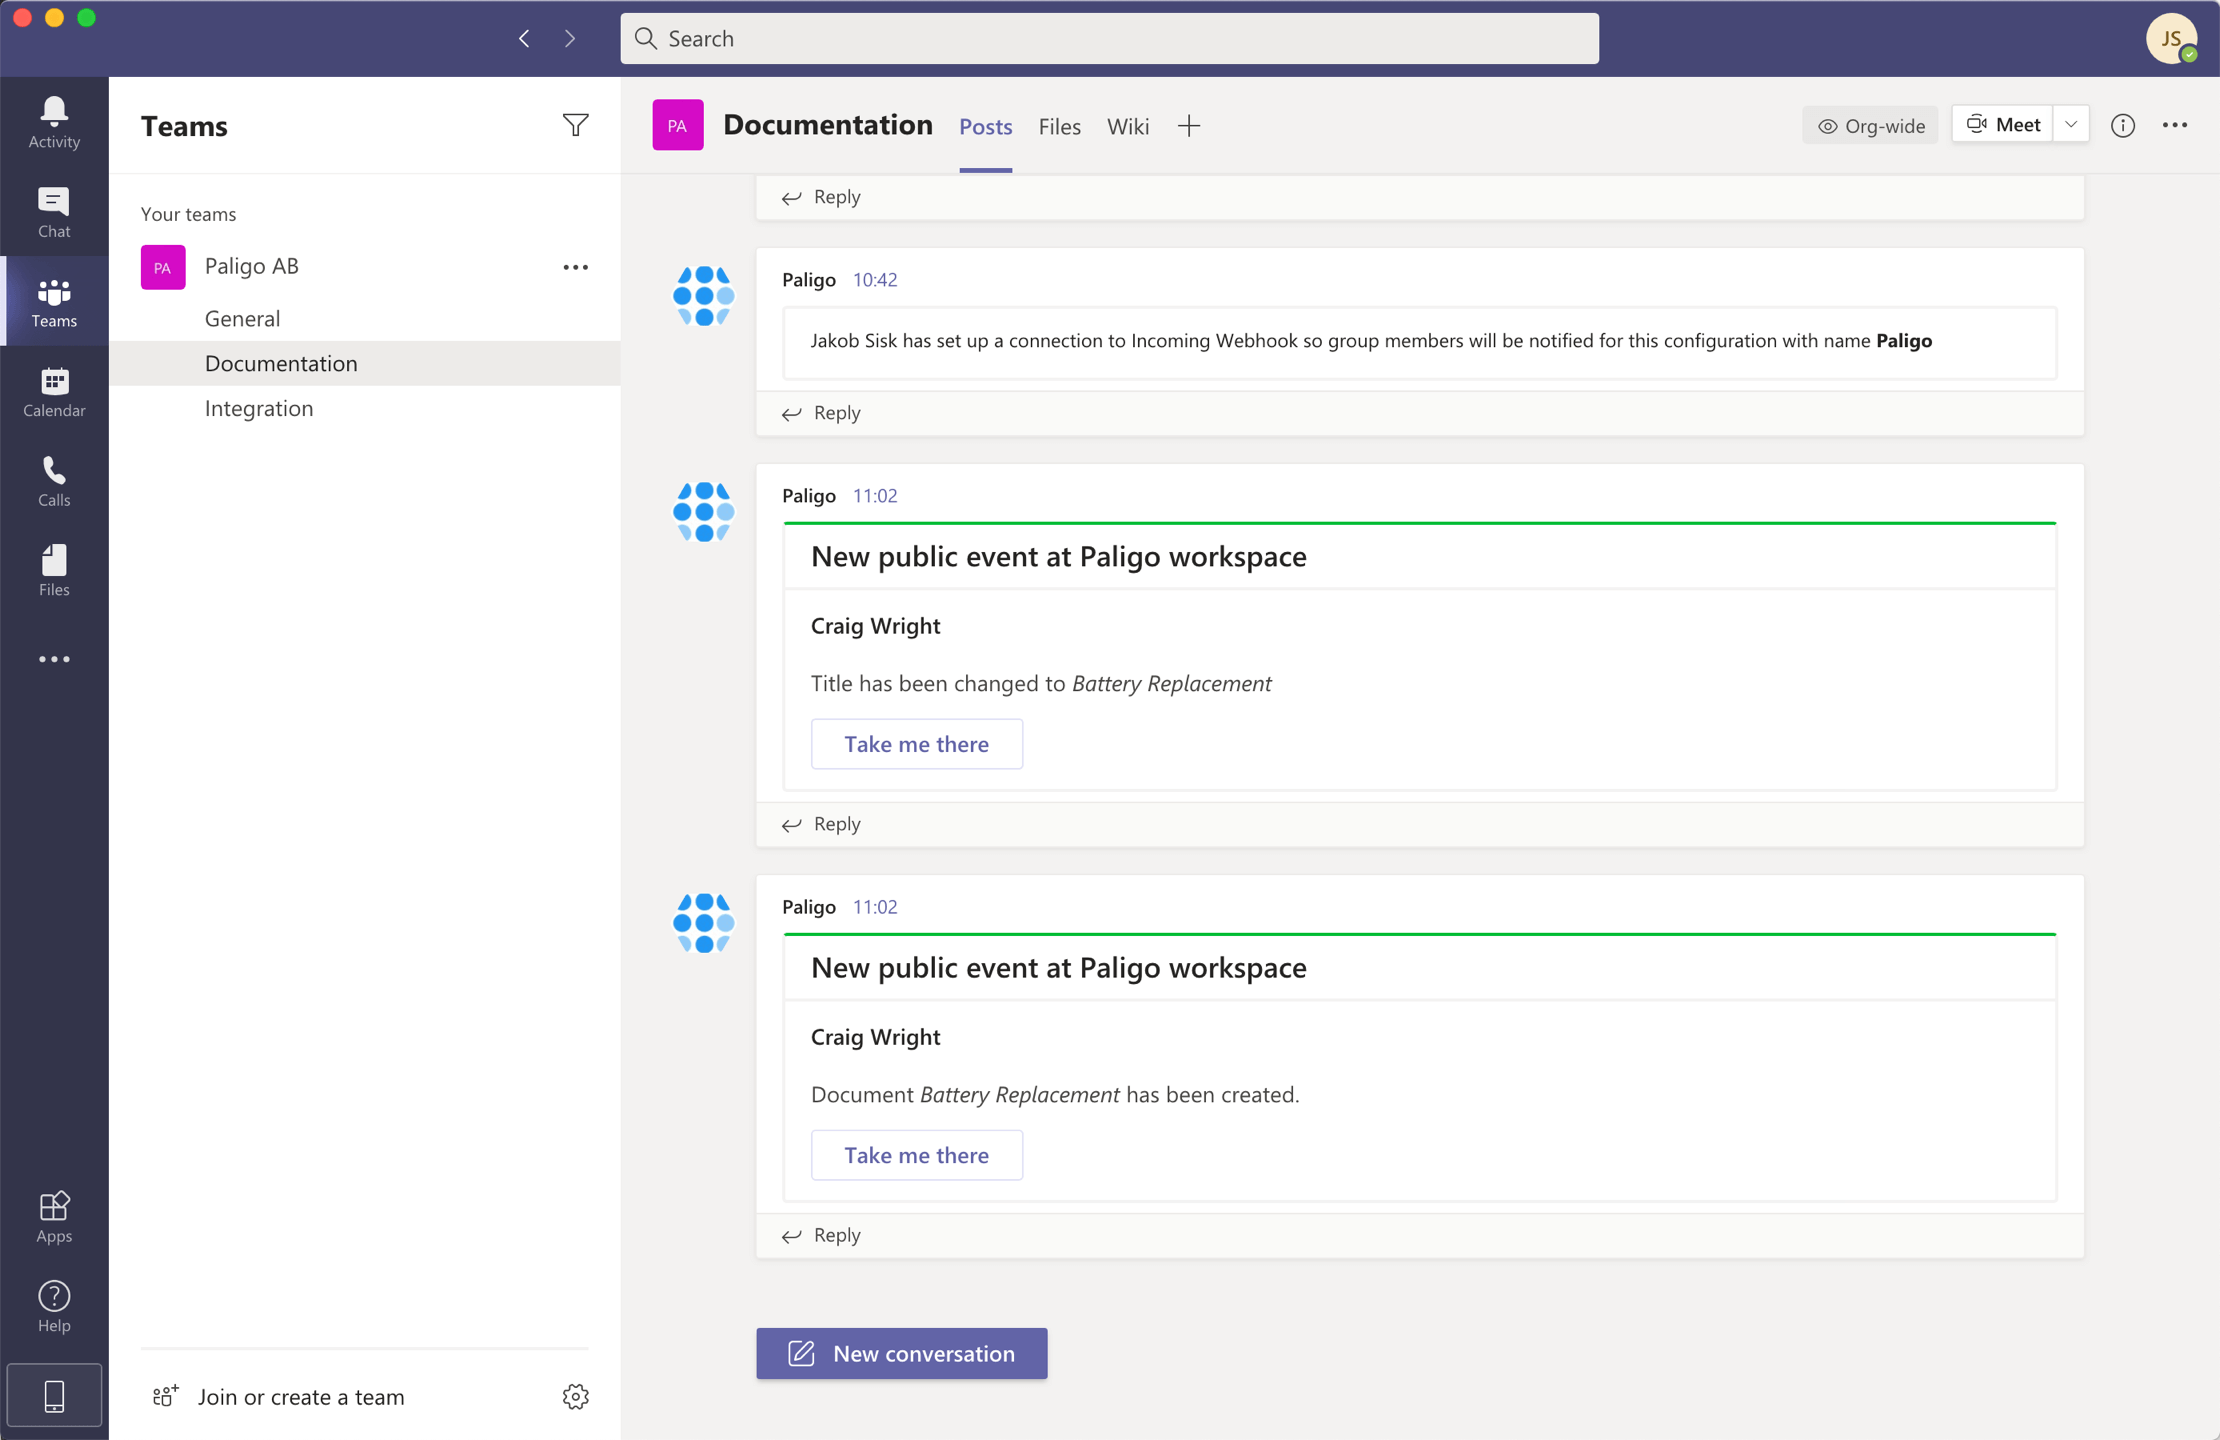This screenshot has width=2220, height=1440.
Task: Go to the Calls section
Action: [53, 480]
